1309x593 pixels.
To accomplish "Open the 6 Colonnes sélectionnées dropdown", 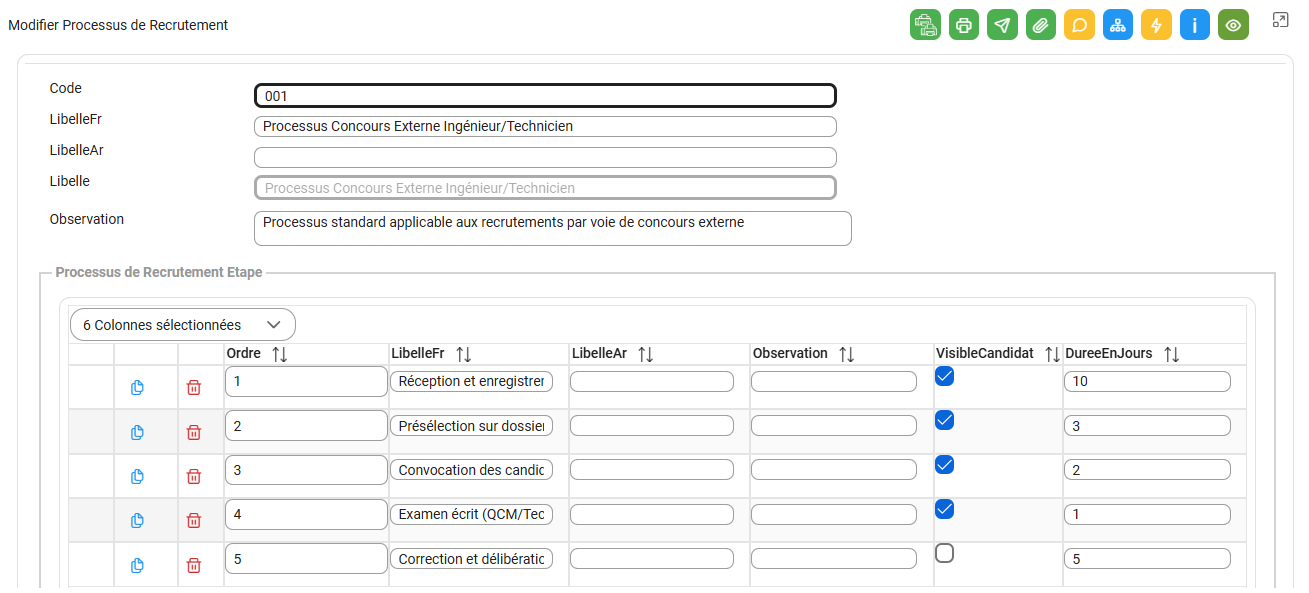I will click(183, 325).
